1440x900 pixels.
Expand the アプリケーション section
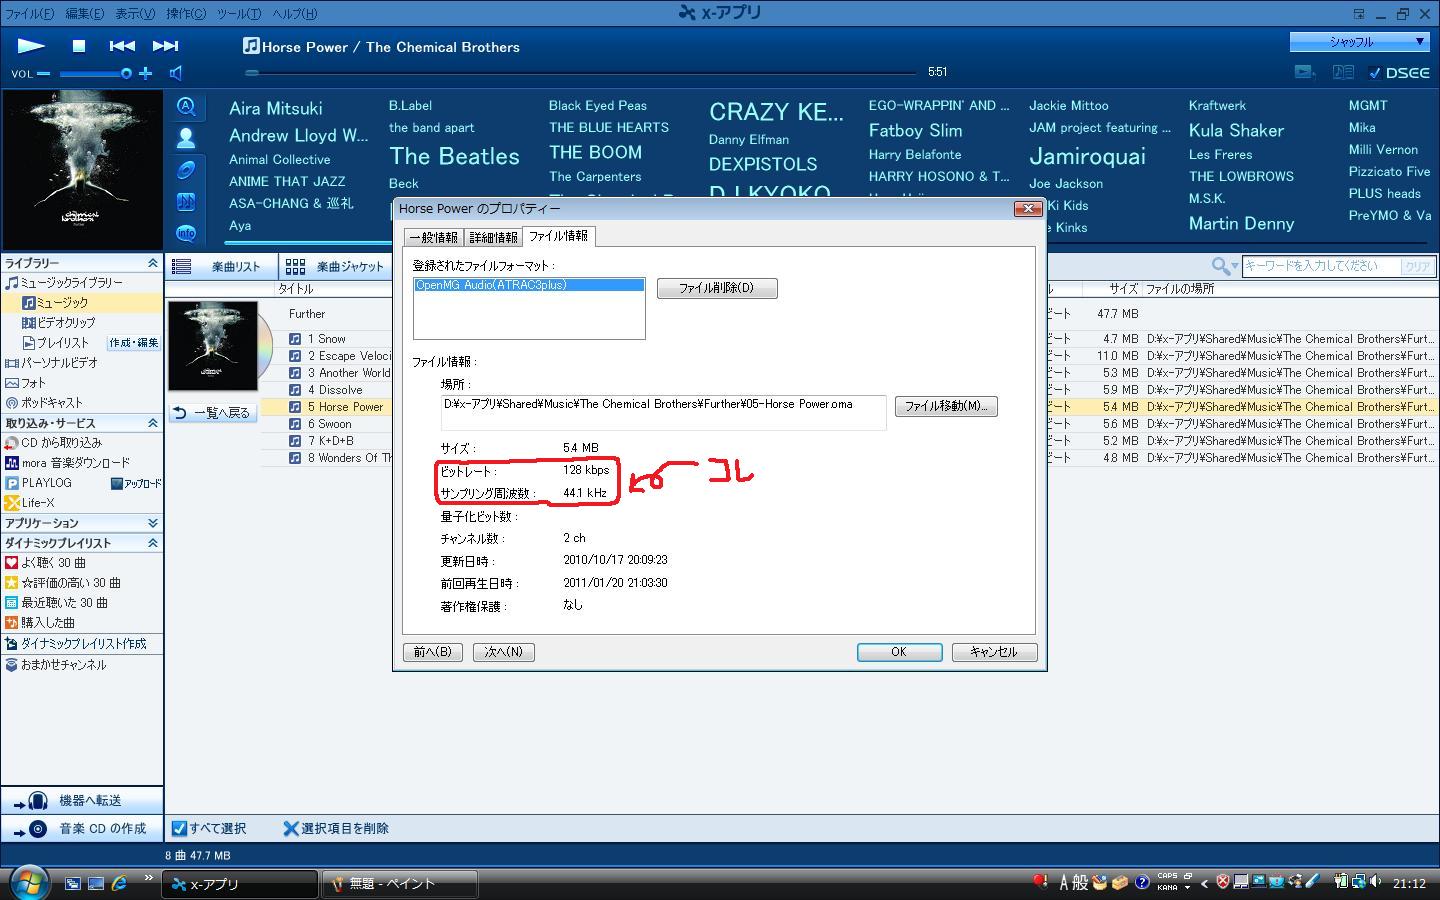click(153, 523)
